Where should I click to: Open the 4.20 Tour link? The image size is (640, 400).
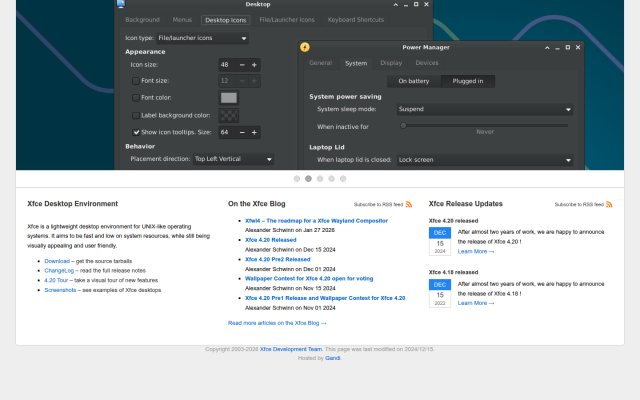point(56,280)
